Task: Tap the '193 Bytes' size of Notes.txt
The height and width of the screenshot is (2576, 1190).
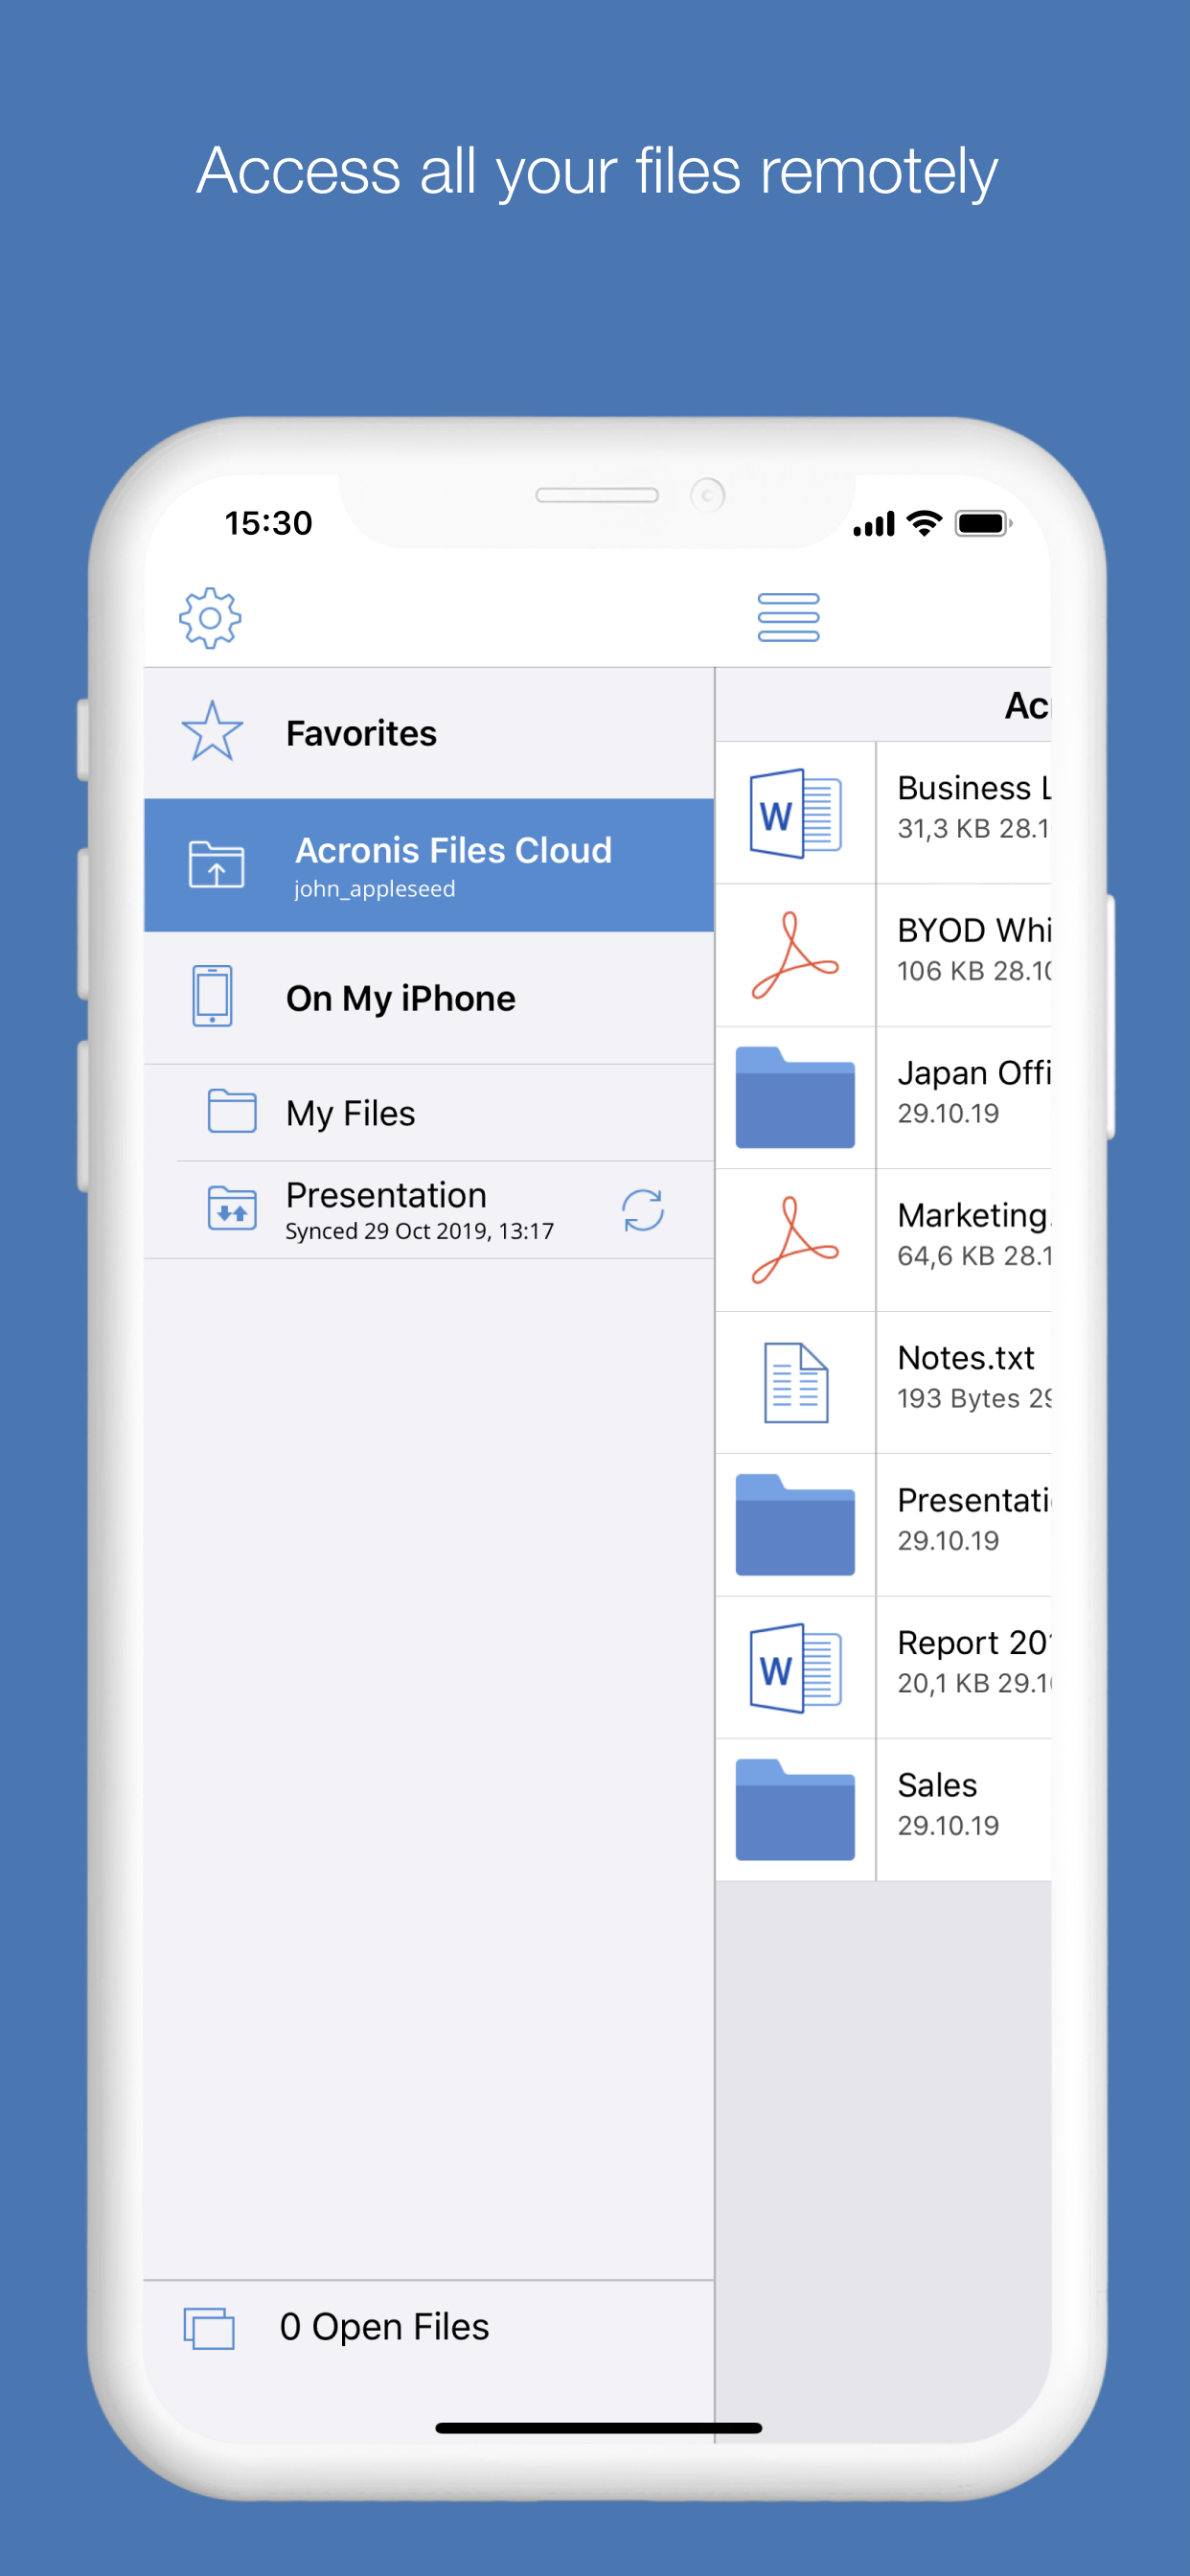Action: (958, 1399)
